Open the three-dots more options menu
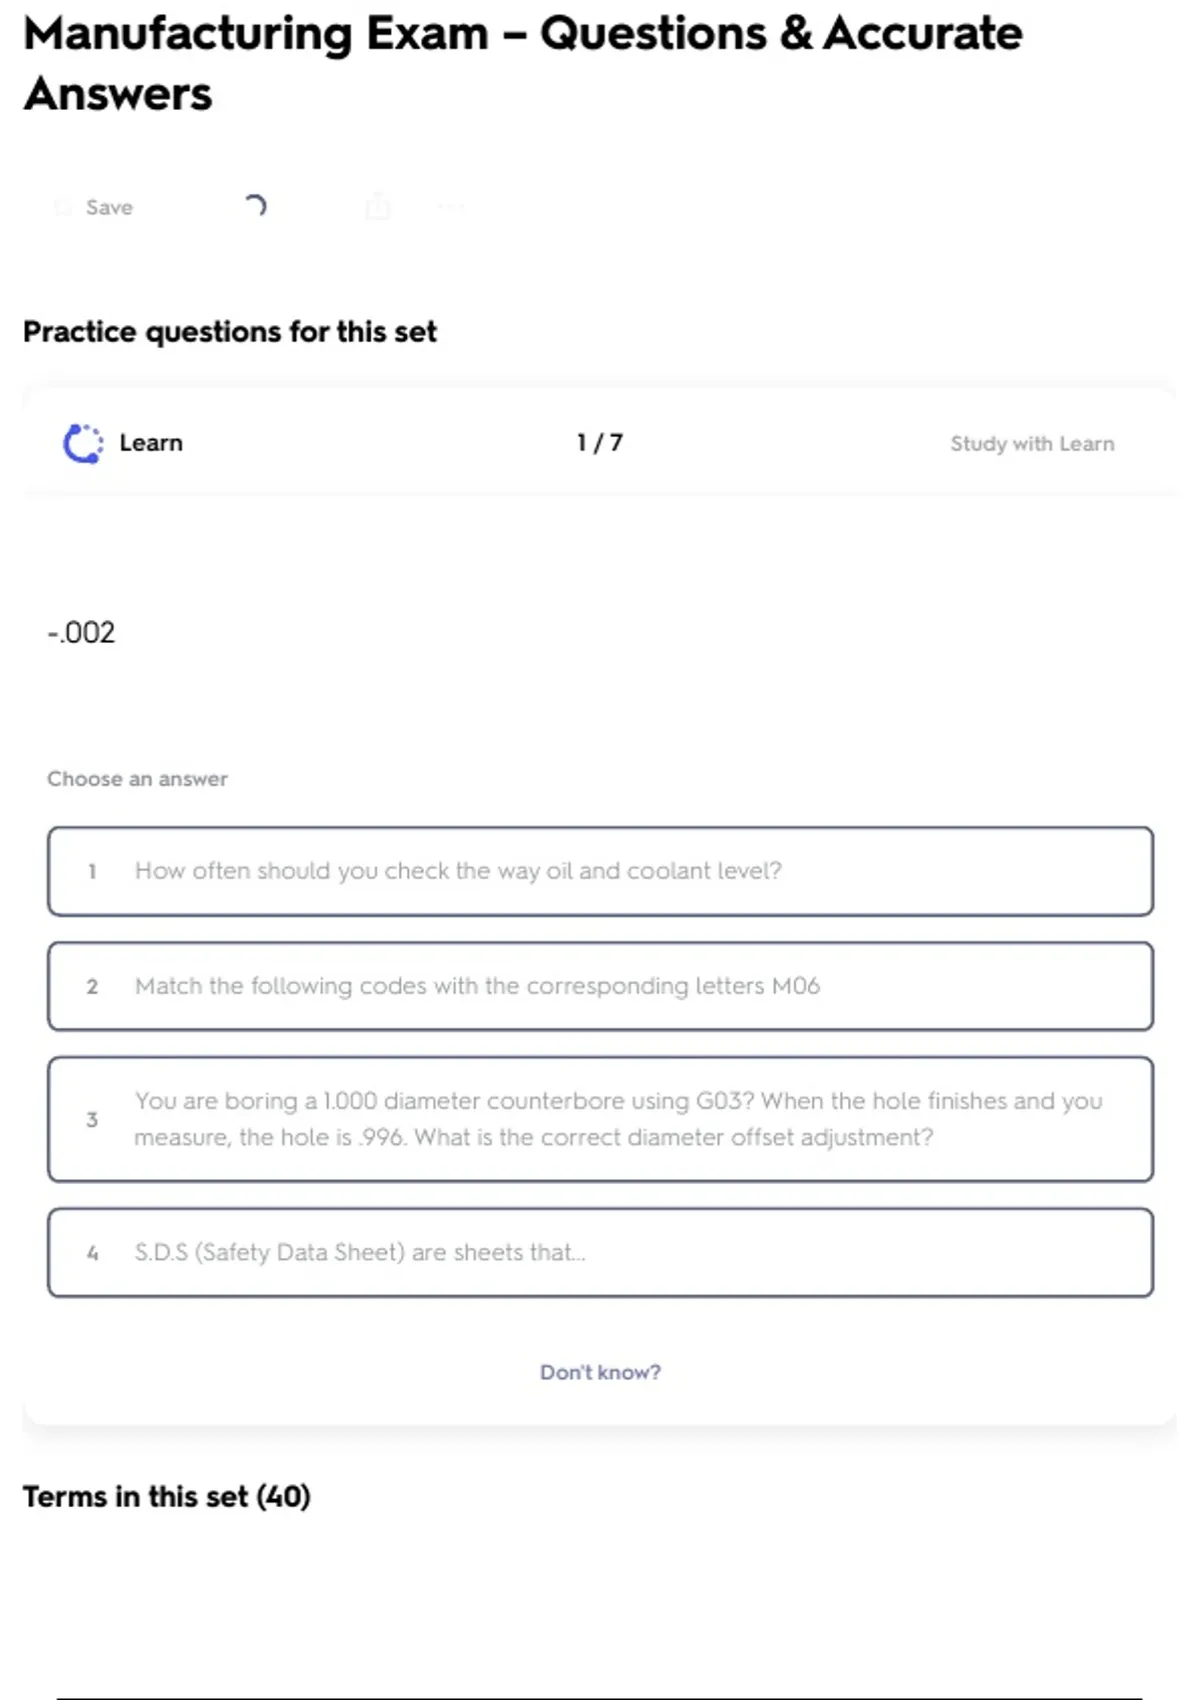This screenshot has height=1700, width=1200. coord(451,207)
